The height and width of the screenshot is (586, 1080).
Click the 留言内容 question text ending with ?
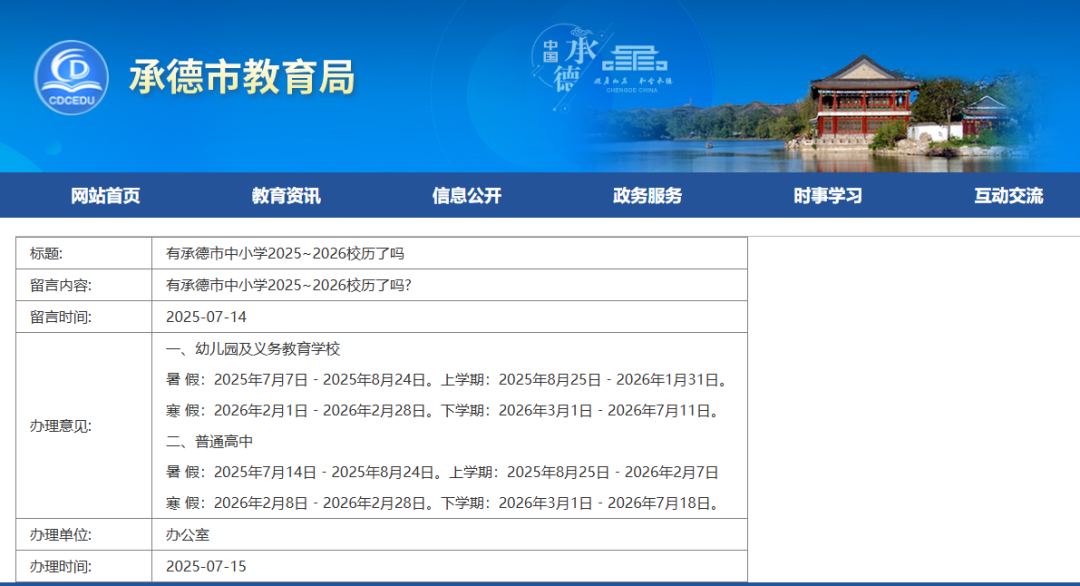pyautogui.click(x=289, y=285)
